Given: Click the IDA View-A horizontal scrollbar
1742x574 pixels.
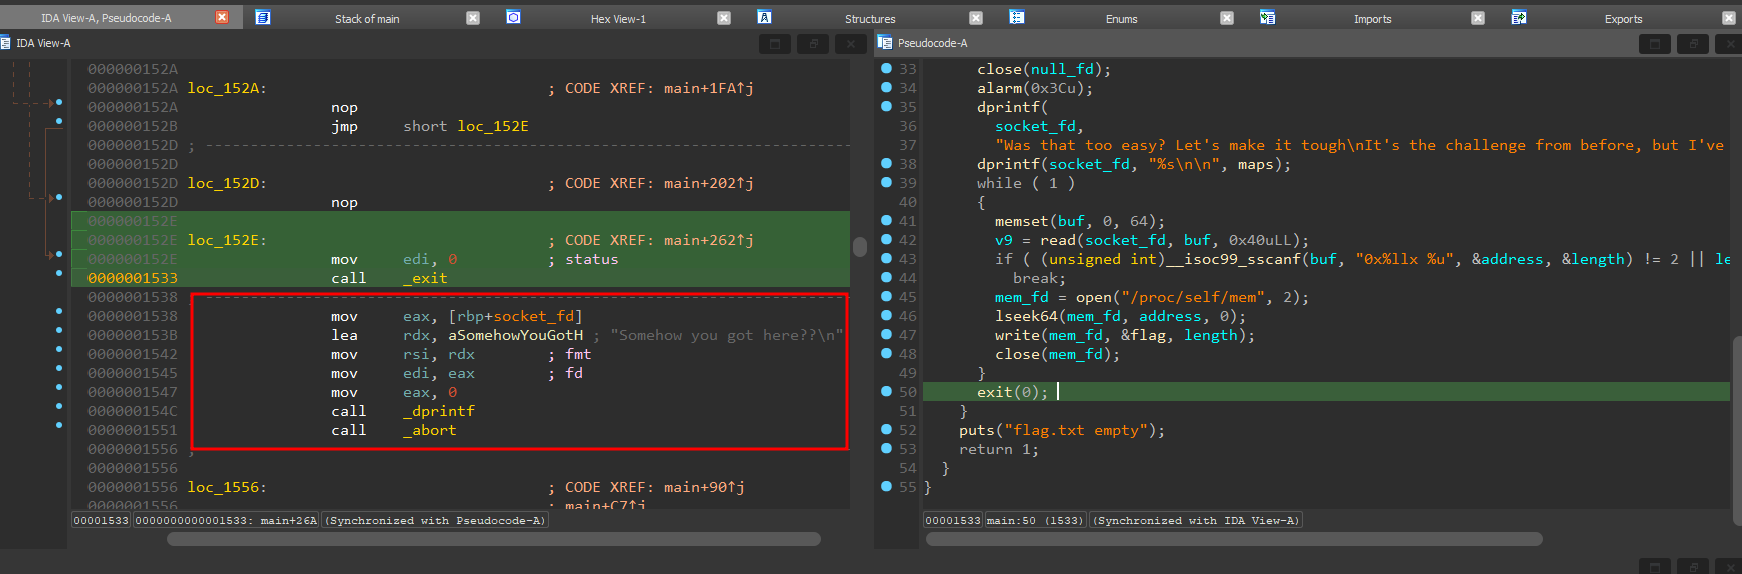Looking at the screenshot, I should tap(493, 539).
